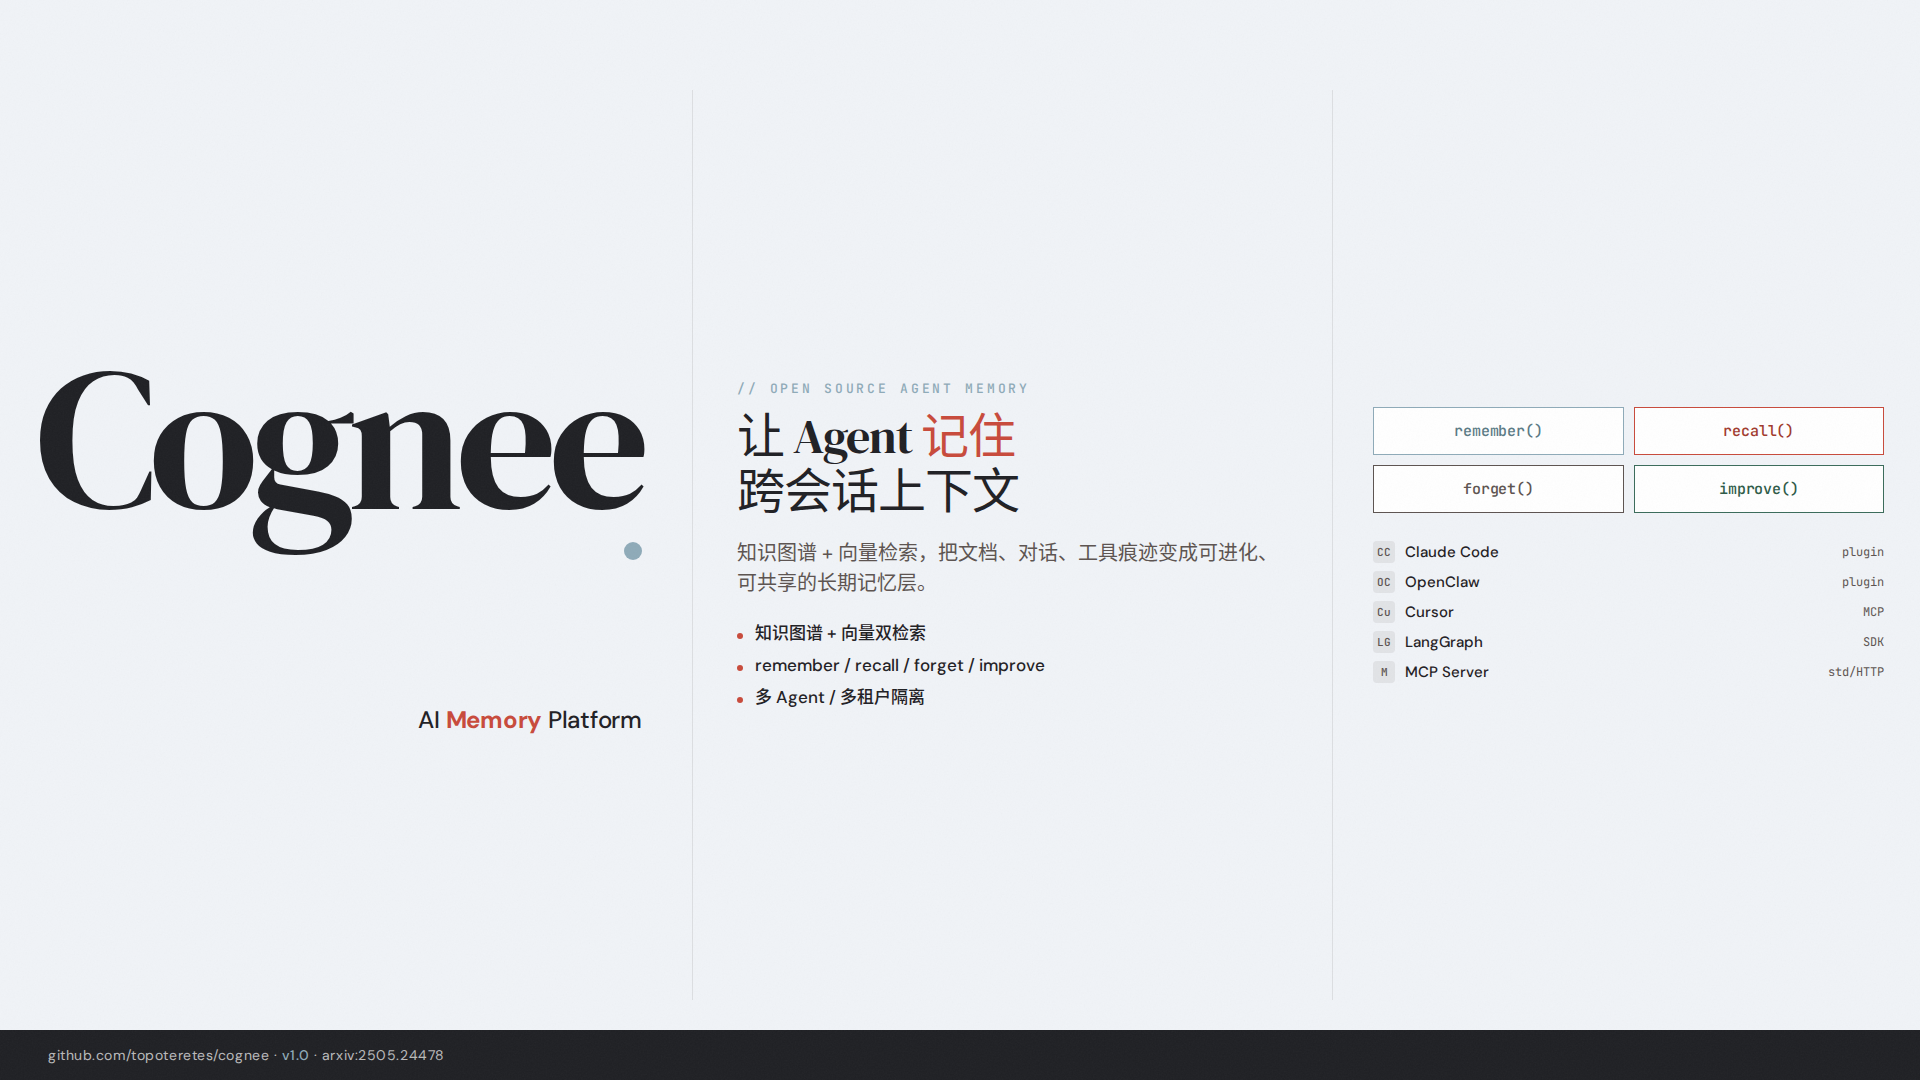Click the SDK tag next to LangGraph
This screenshot has height=1080, width=1920.
(x=1873, y=642)
